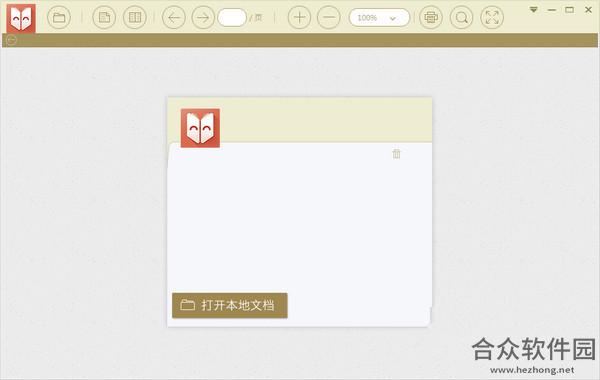The image size is (600, 380).
Task: Enter fullscreen mode icon
Action: point(492,18)
